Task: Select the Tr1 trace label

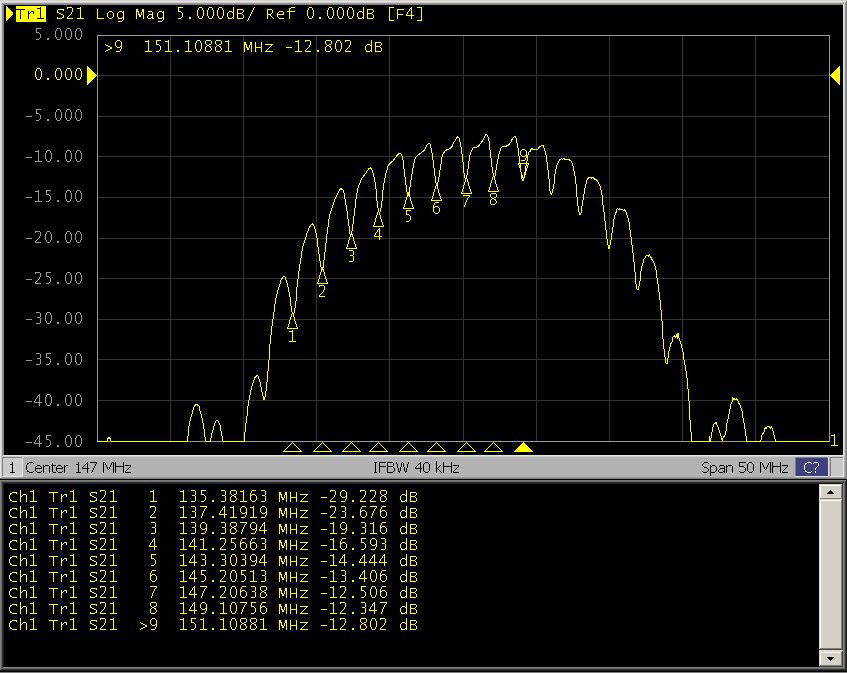Action: 30,15
